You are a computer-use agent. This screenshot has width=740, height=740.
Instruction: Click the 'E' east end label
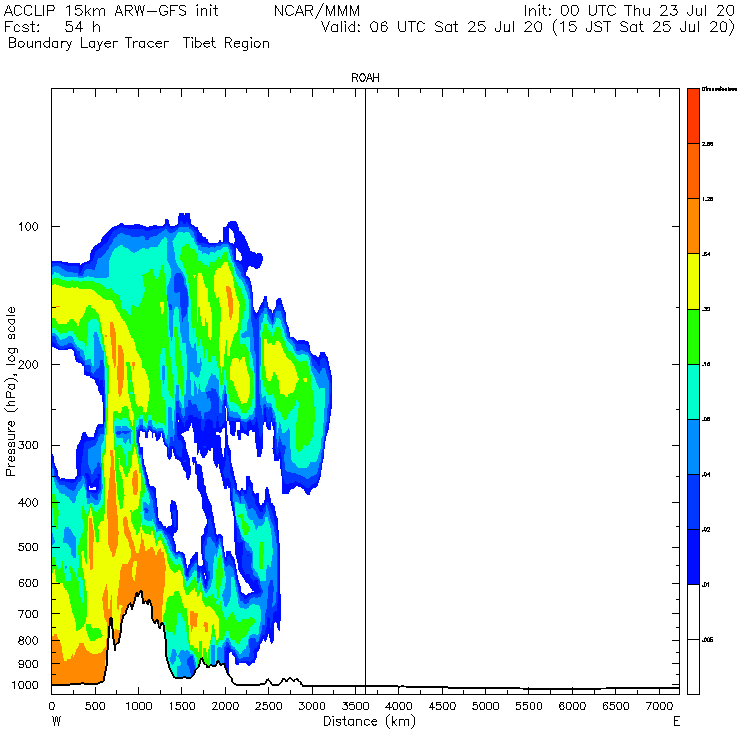pyautogui.click(x=676, y=722)
